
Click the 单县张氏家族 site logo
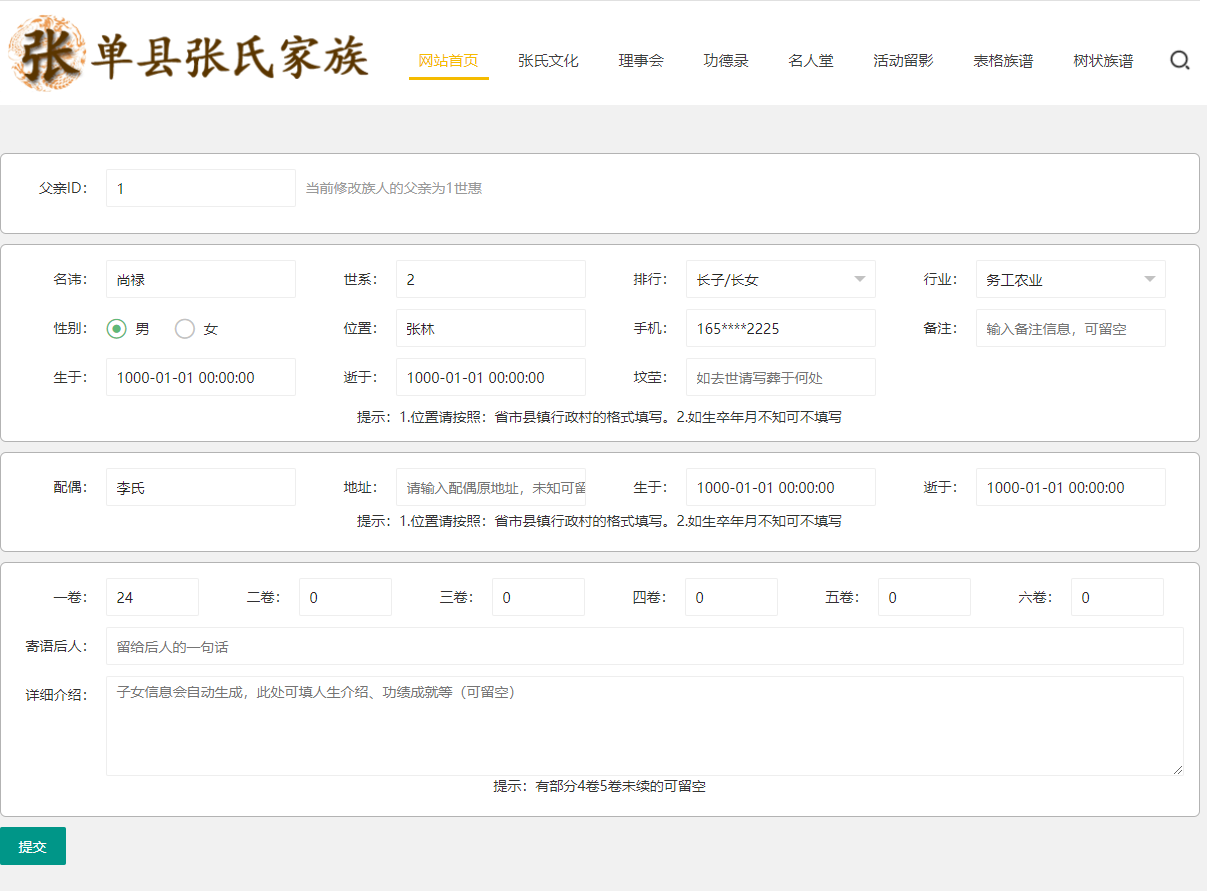coord(190,54)
